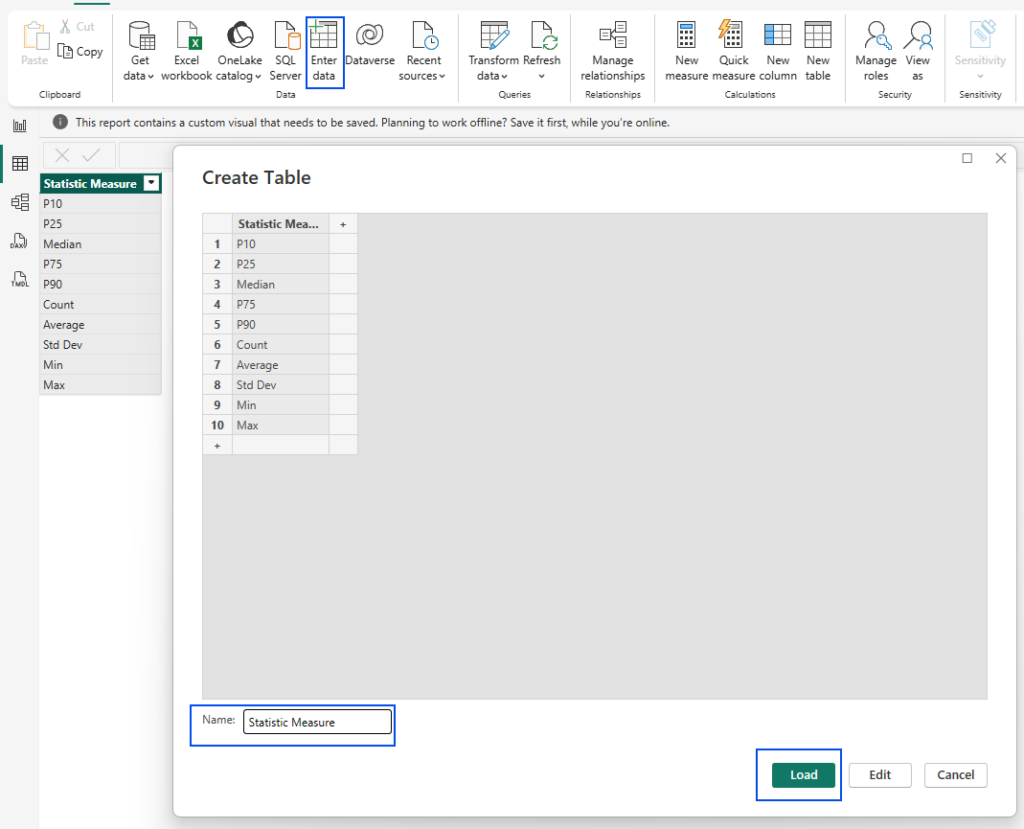The width and height of the screenshot is (1024, 829).
Task: Switch to Model view in sidebar
Action: [19, 202]
